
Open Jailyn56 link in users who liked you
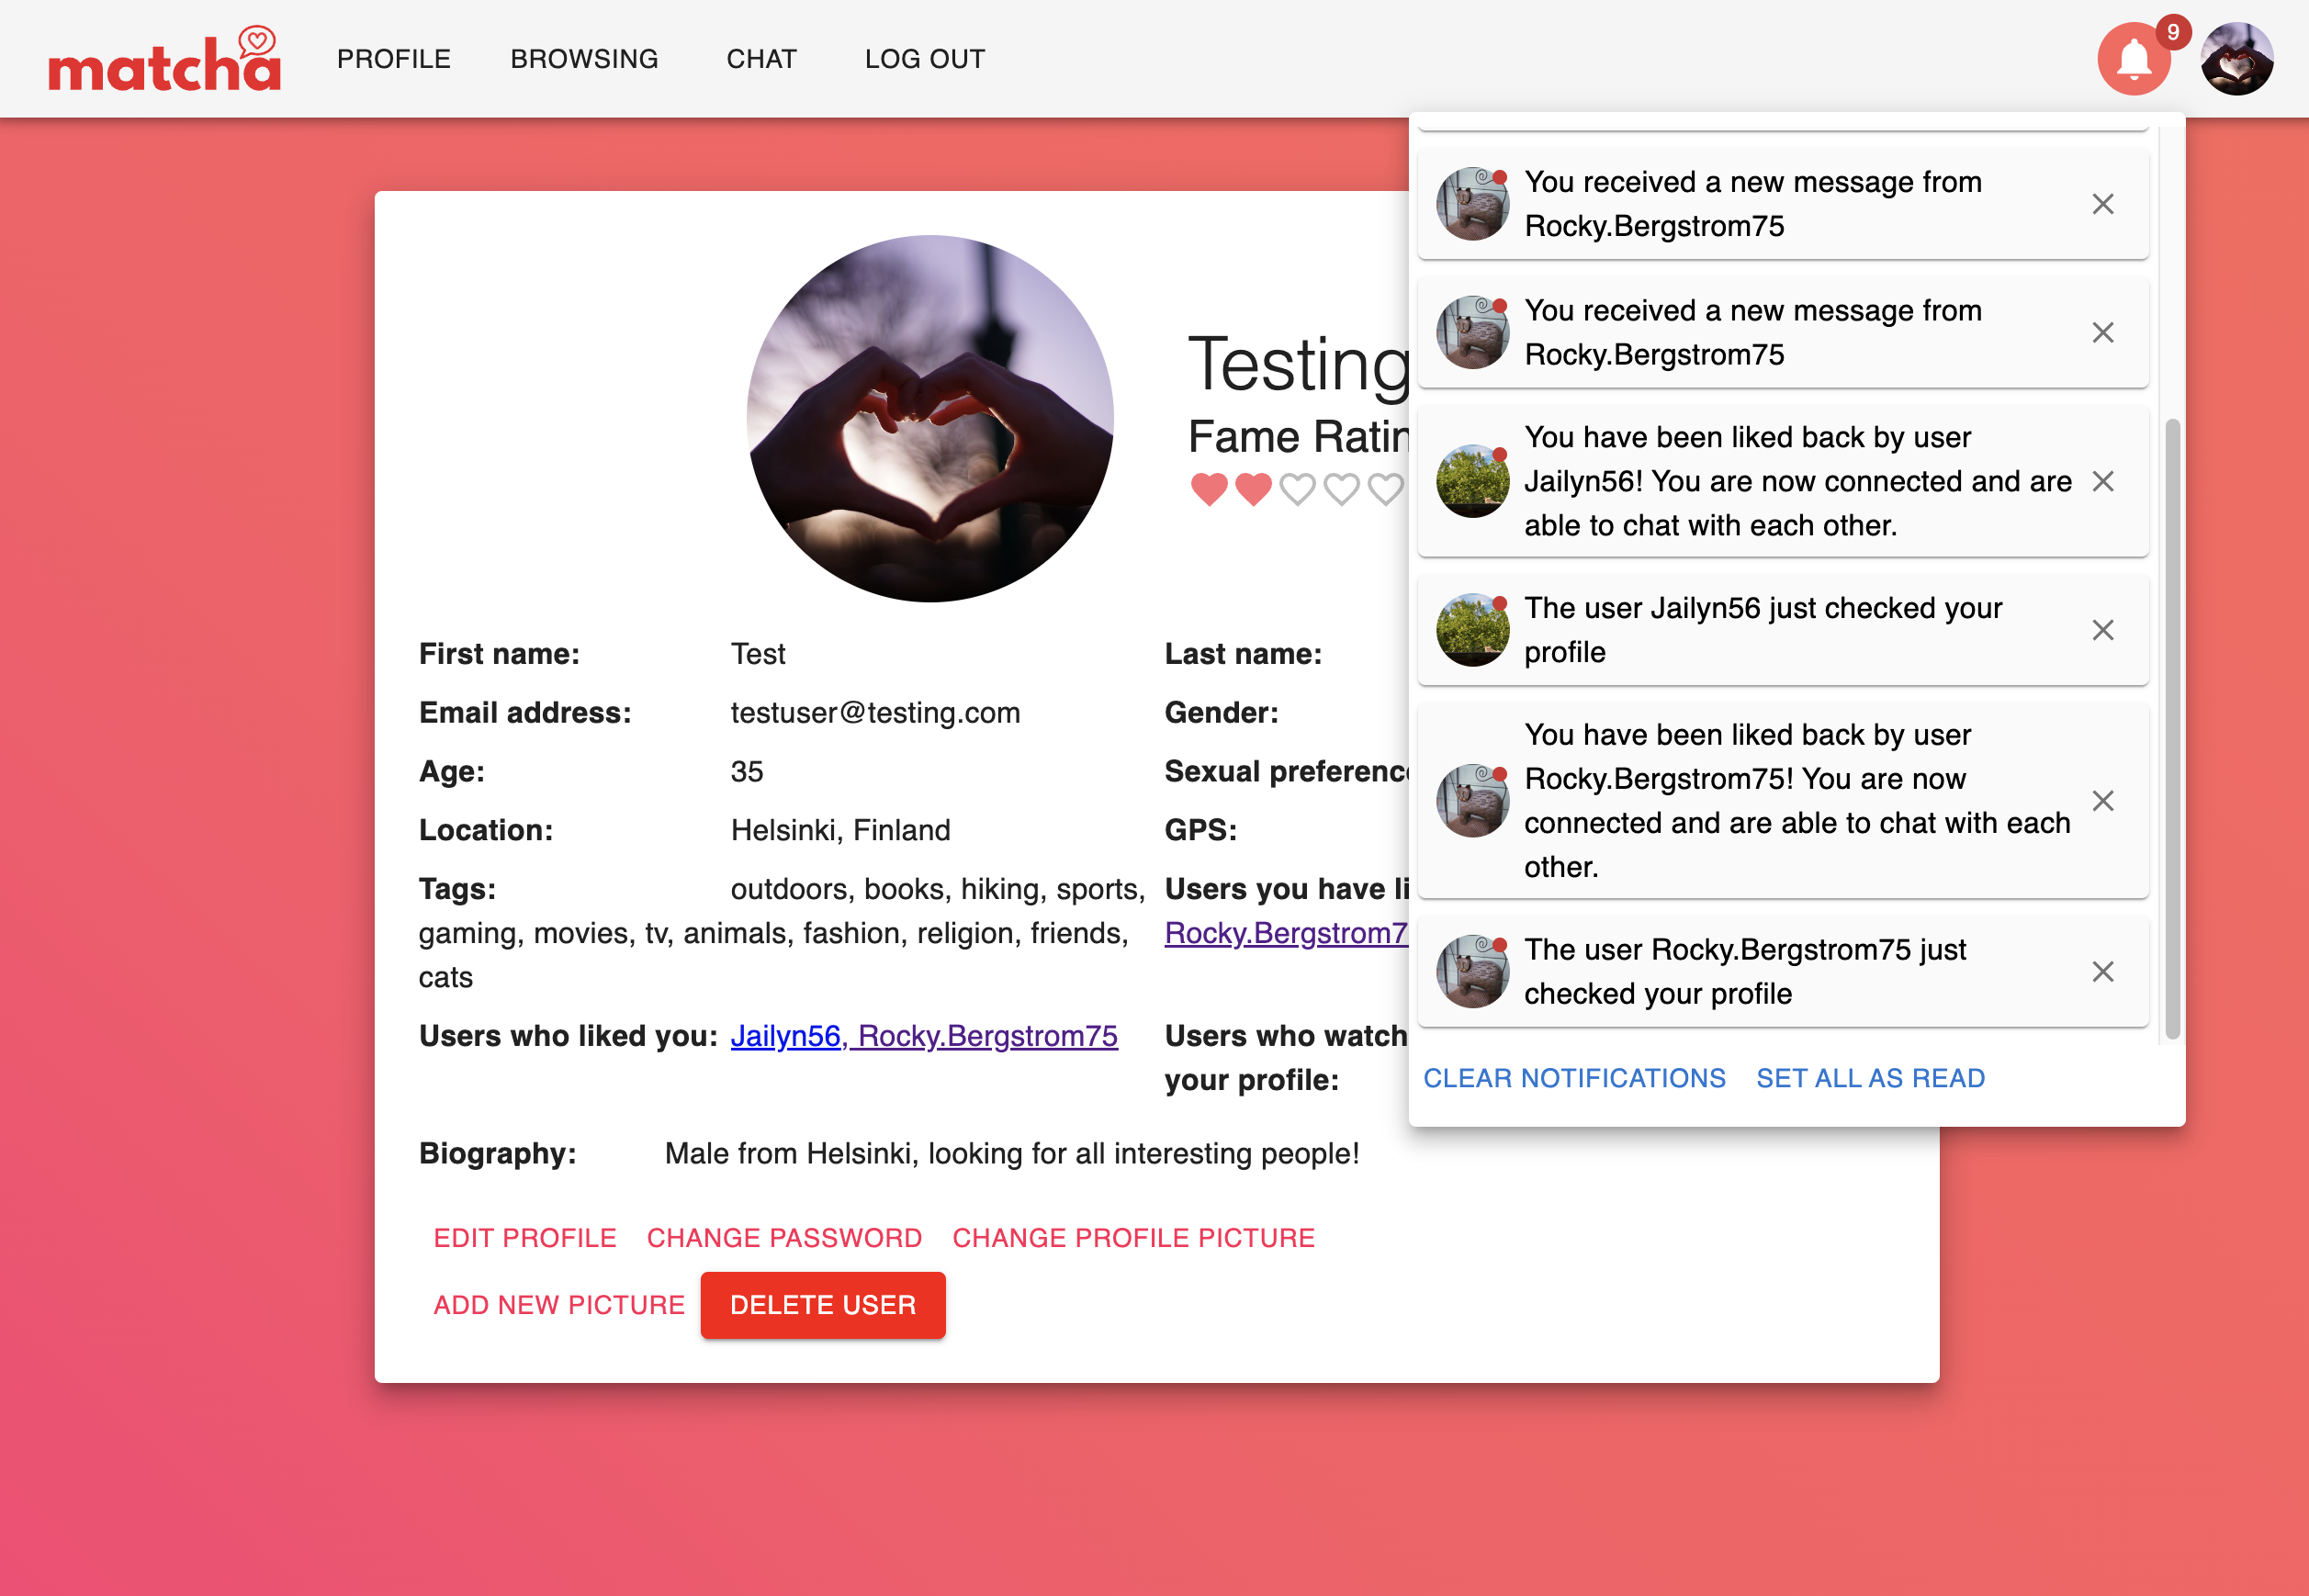(x=785, y=1036)
